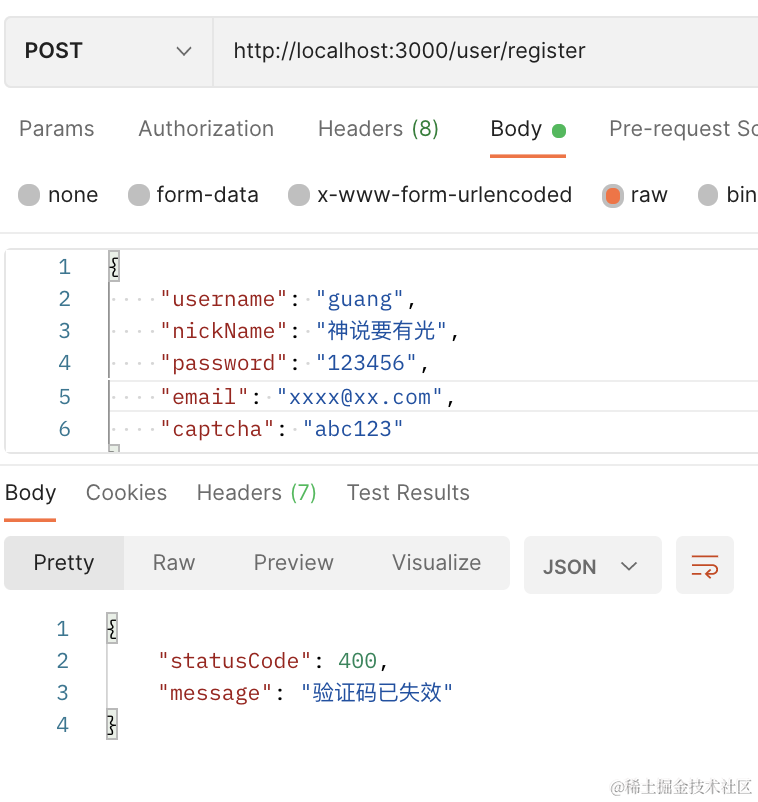The image size is (758, 802).
Task: Switch response view to Raw
Action: tap(174, 563)
